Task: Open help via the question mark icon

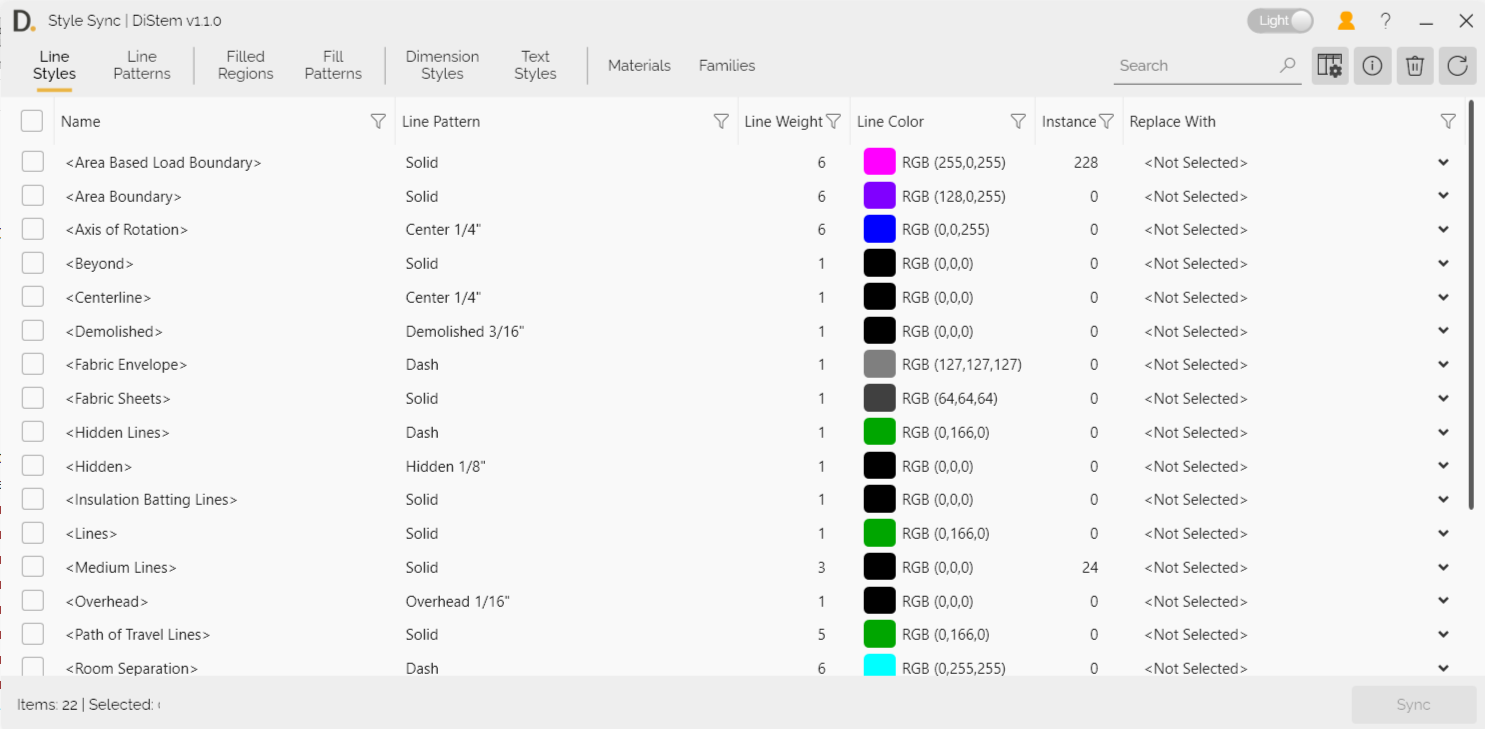Action: tap(1385, 20)
